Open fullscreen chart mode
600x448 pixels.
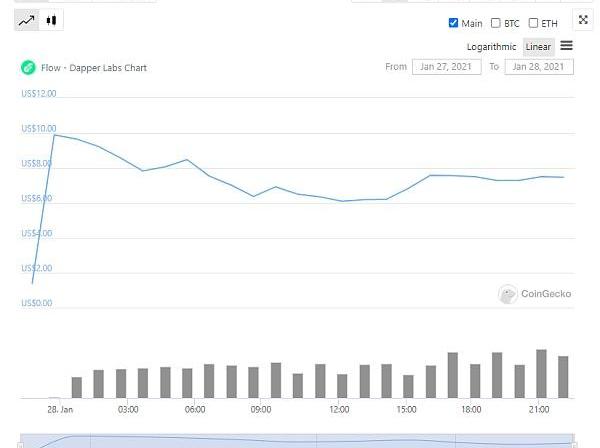coord(583,20)
